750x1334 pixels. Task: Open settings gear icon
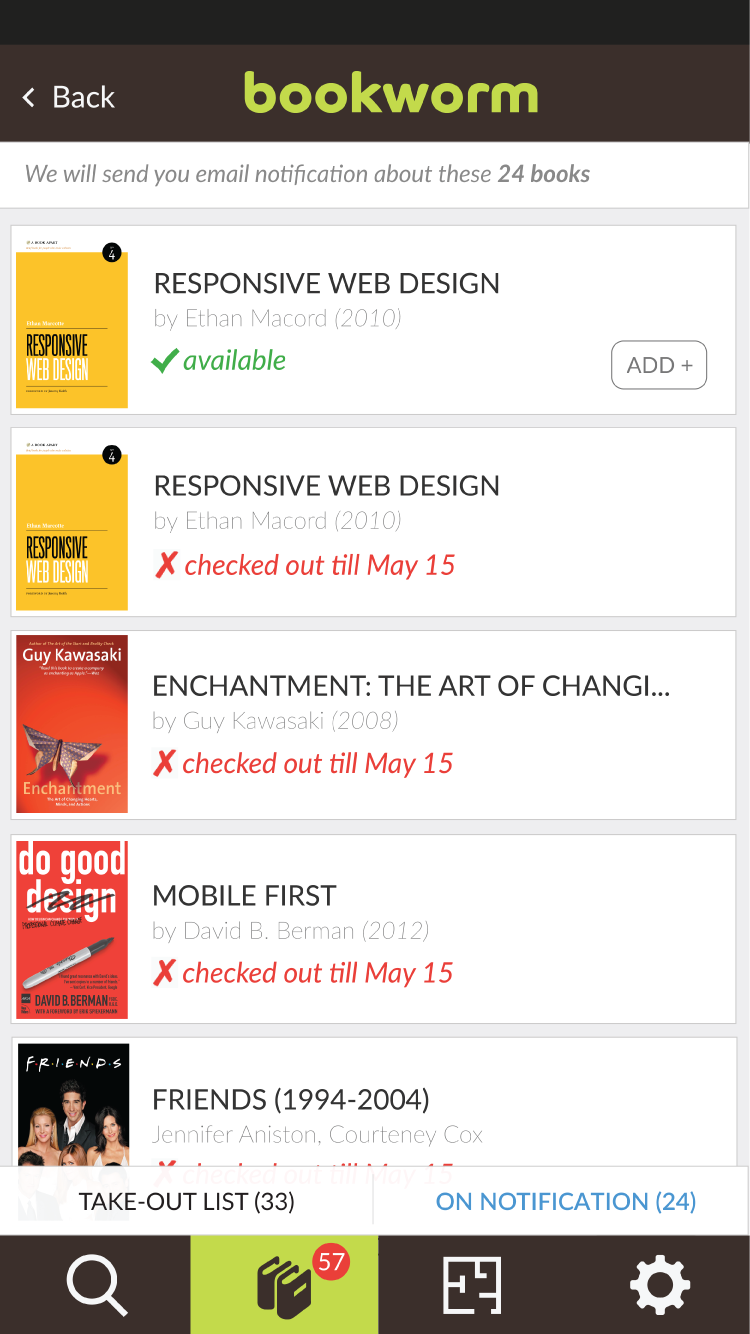(659, 1285)
